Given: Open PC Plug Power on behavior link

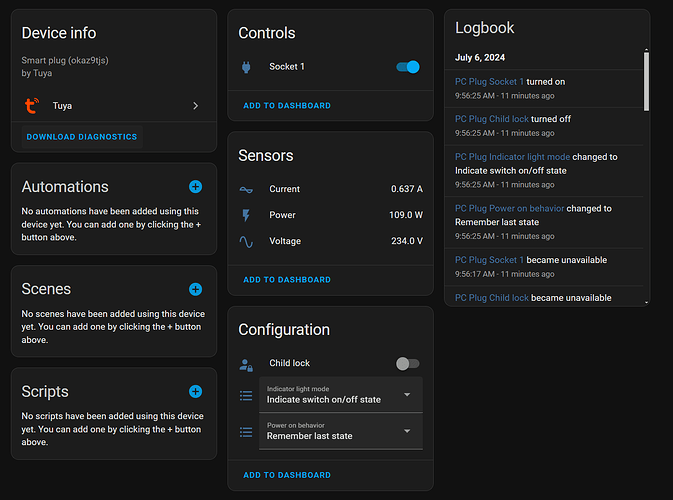Looking at the screenshot, I should [x=511, y=209].
